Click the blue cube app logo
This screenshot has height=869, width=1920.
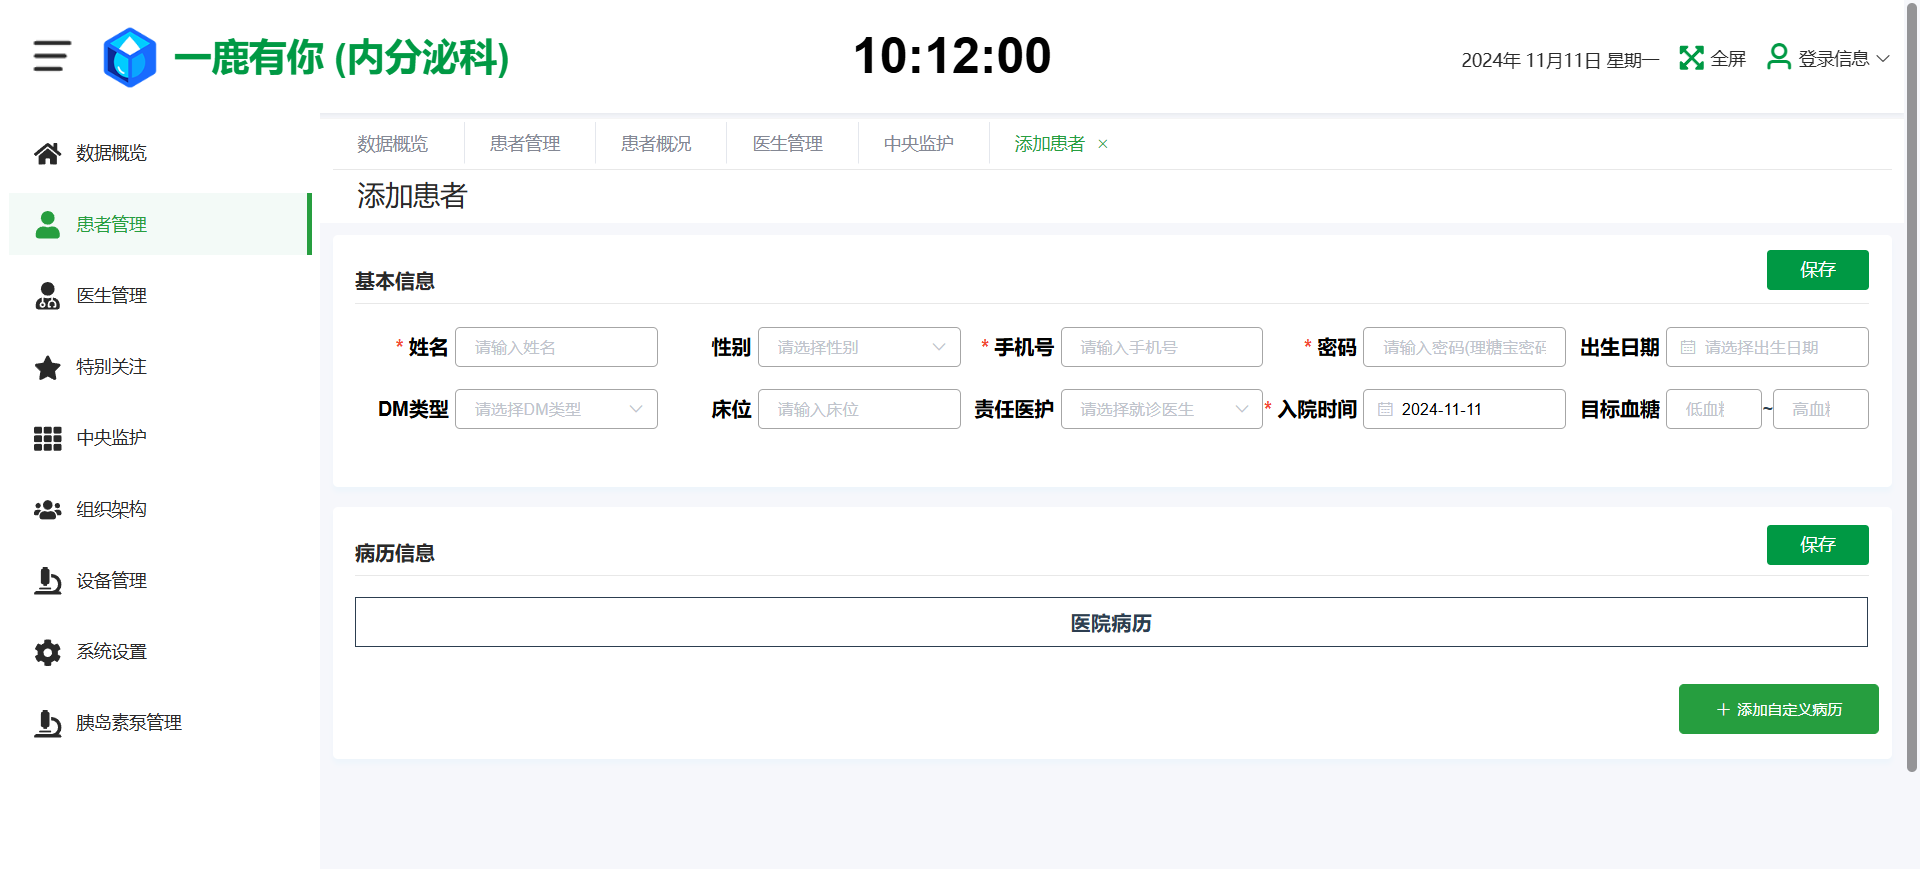(x=130, y=57)
